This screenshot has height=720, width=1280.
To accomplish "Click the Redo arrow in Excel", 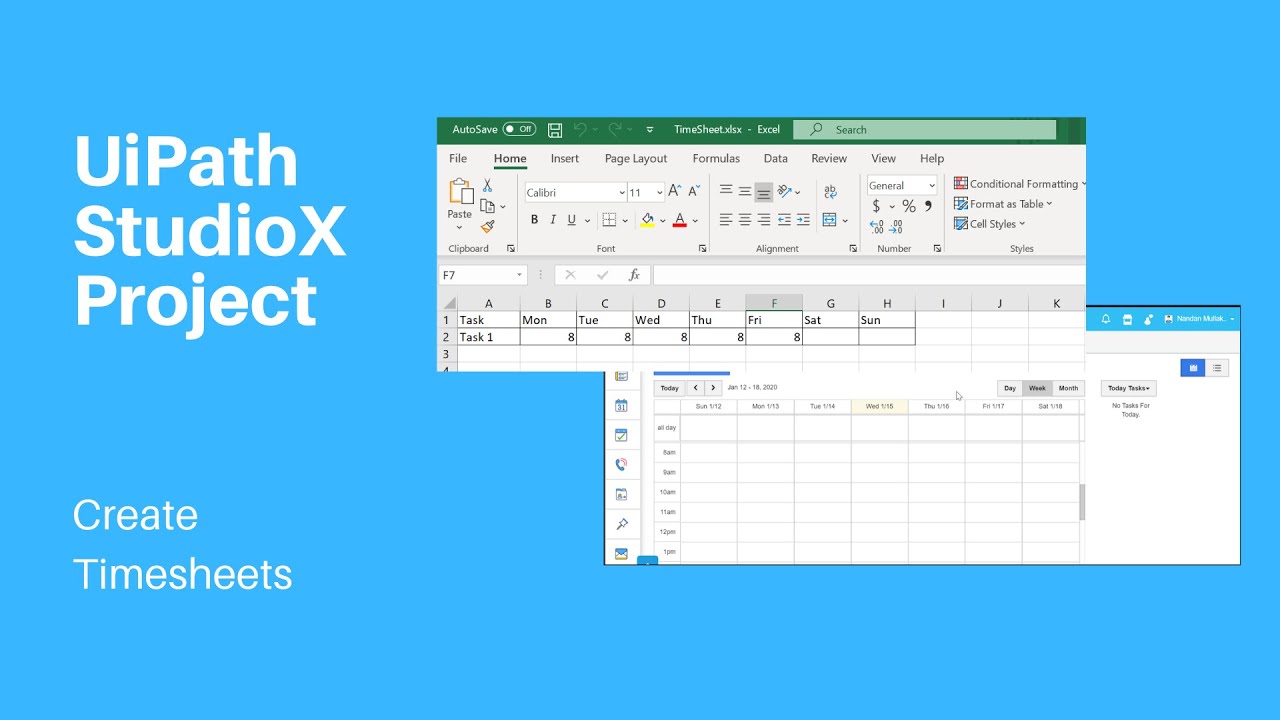I will pos(615,129).
